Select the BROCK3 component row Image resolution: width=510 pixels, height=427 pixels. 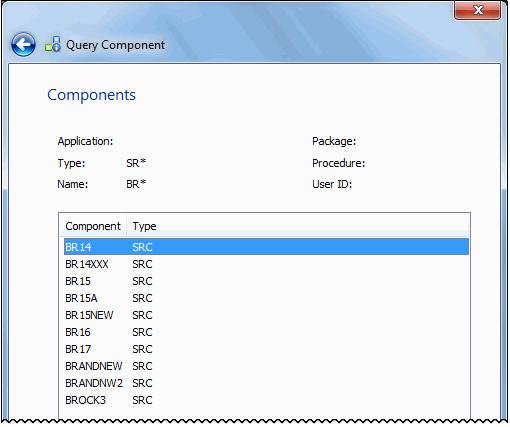click(266, 400)
